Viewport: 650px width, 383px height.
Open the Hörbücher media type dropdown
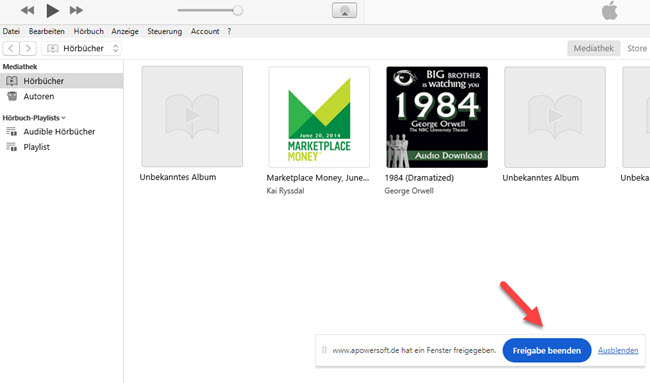point(81,48)
